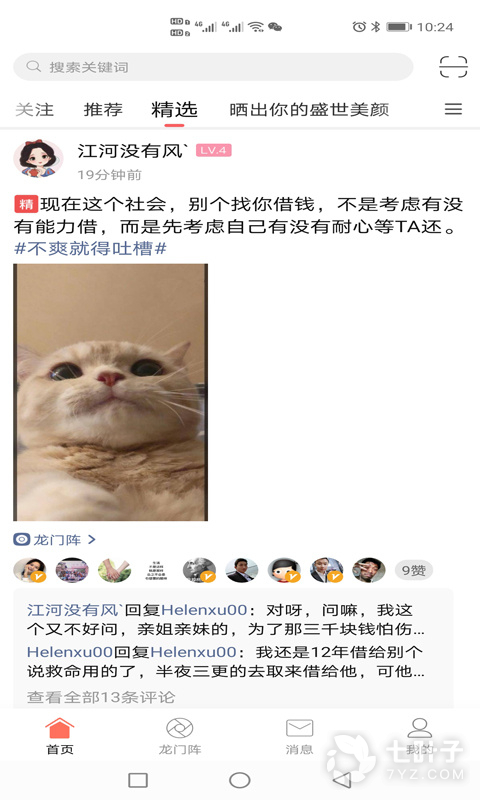Select the 晒出你的盛世美颜 tab

click(309, 109)
